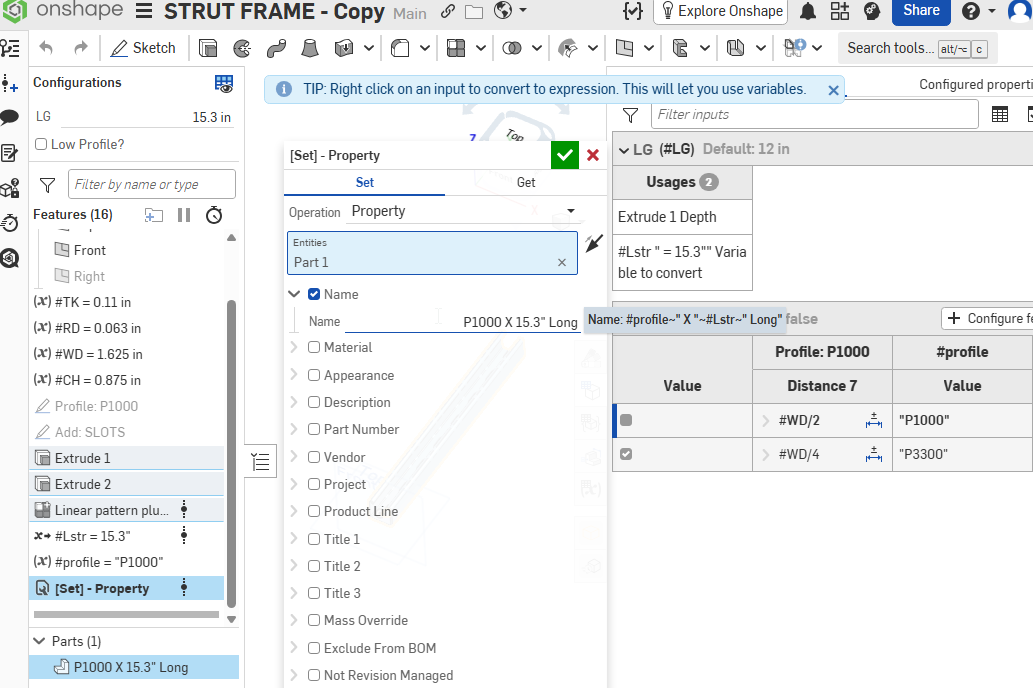The height and width of the screenshot is (688, 1033).
Task: Select the Linear pattern feature
Action: 126,510
